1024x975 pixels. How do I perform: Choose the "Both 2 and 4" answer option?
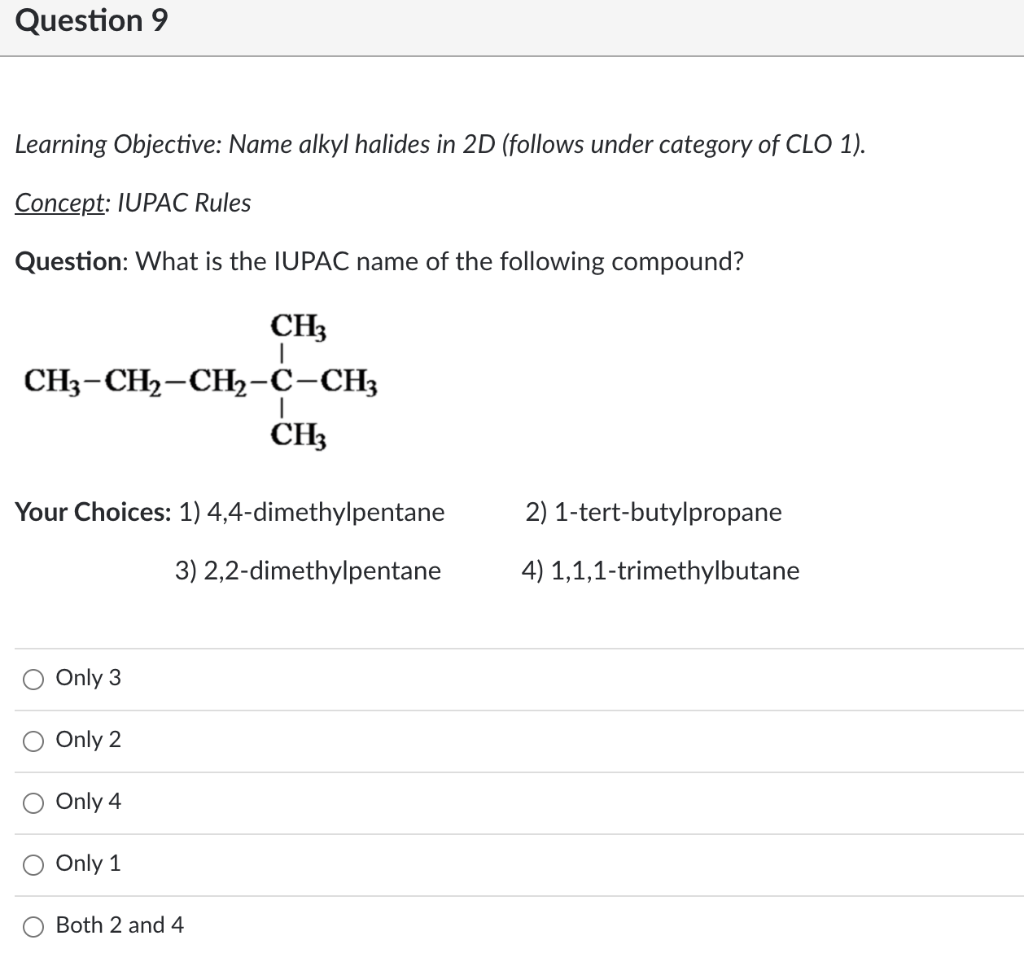(x=33, y=926)
